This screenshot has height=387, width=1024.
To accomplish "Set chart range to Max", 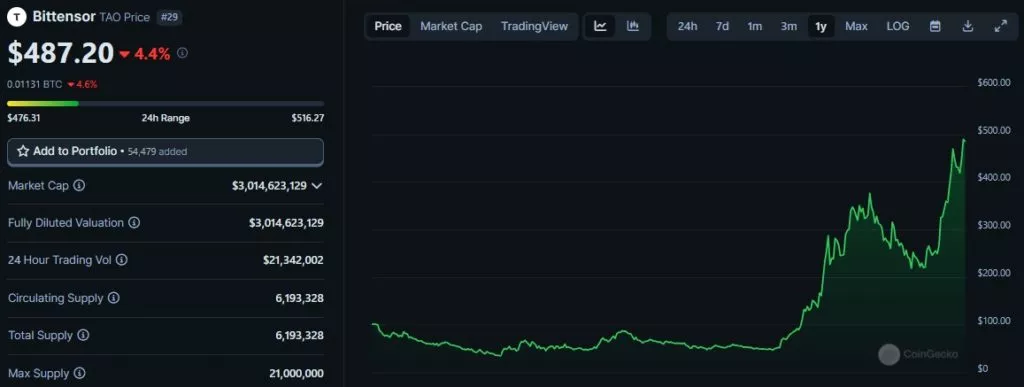I will tap(856, 26).
